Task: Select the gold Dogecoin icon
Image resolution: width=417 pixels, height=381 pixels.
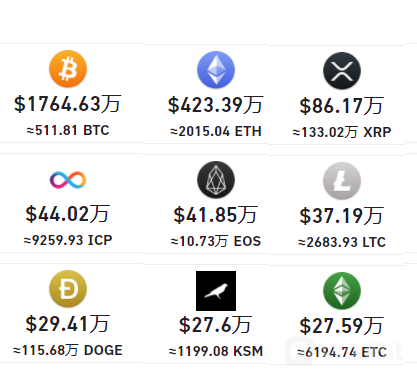Action: click(x=68, y=289)
